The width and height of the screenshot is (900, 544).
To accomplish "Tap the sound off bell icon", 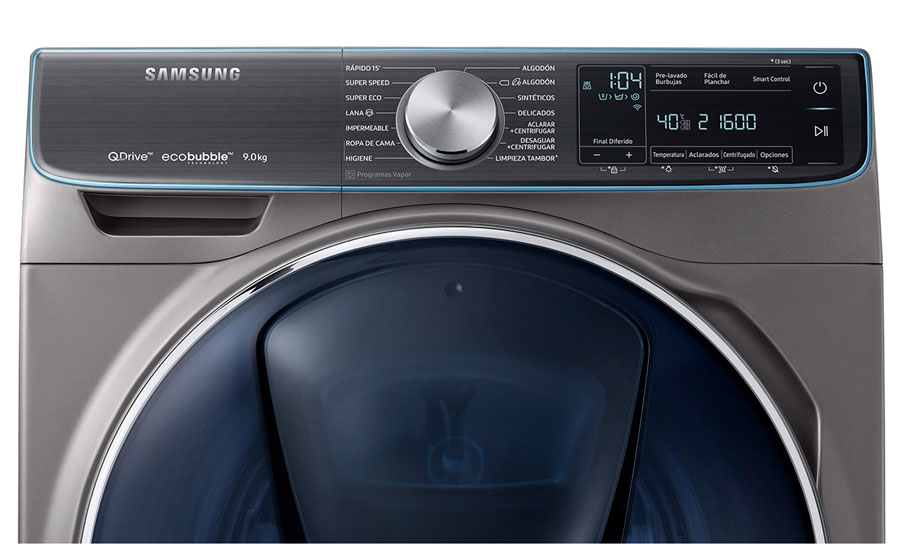I will [x=775, y=169].
